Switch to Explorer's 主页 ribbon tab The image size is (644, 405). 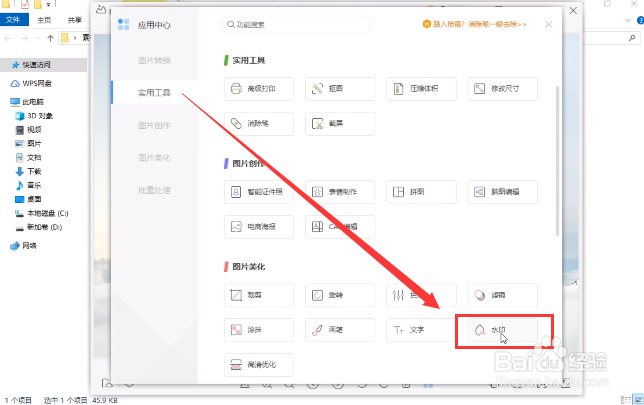pyautogui.click(x=44, y=20)
